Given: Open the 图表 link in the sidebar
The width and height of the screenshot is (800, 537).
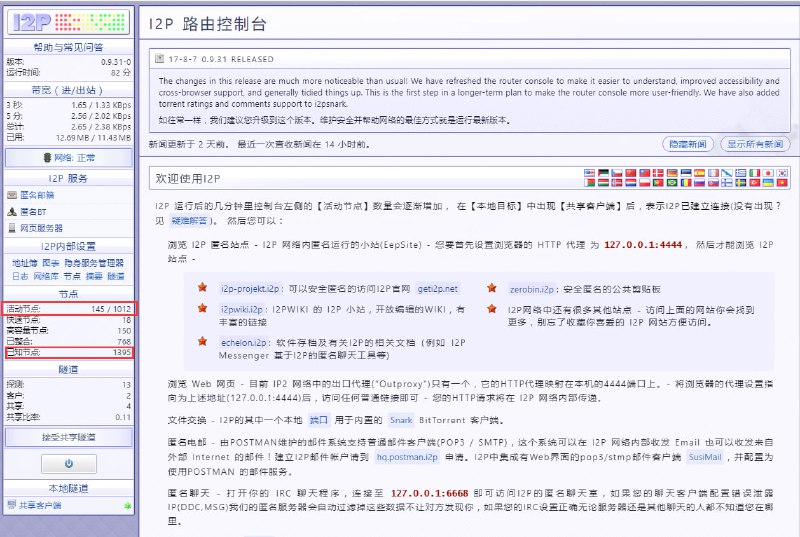Looking at the screenshot, I should pyautogui.click(x=51, y=263).
